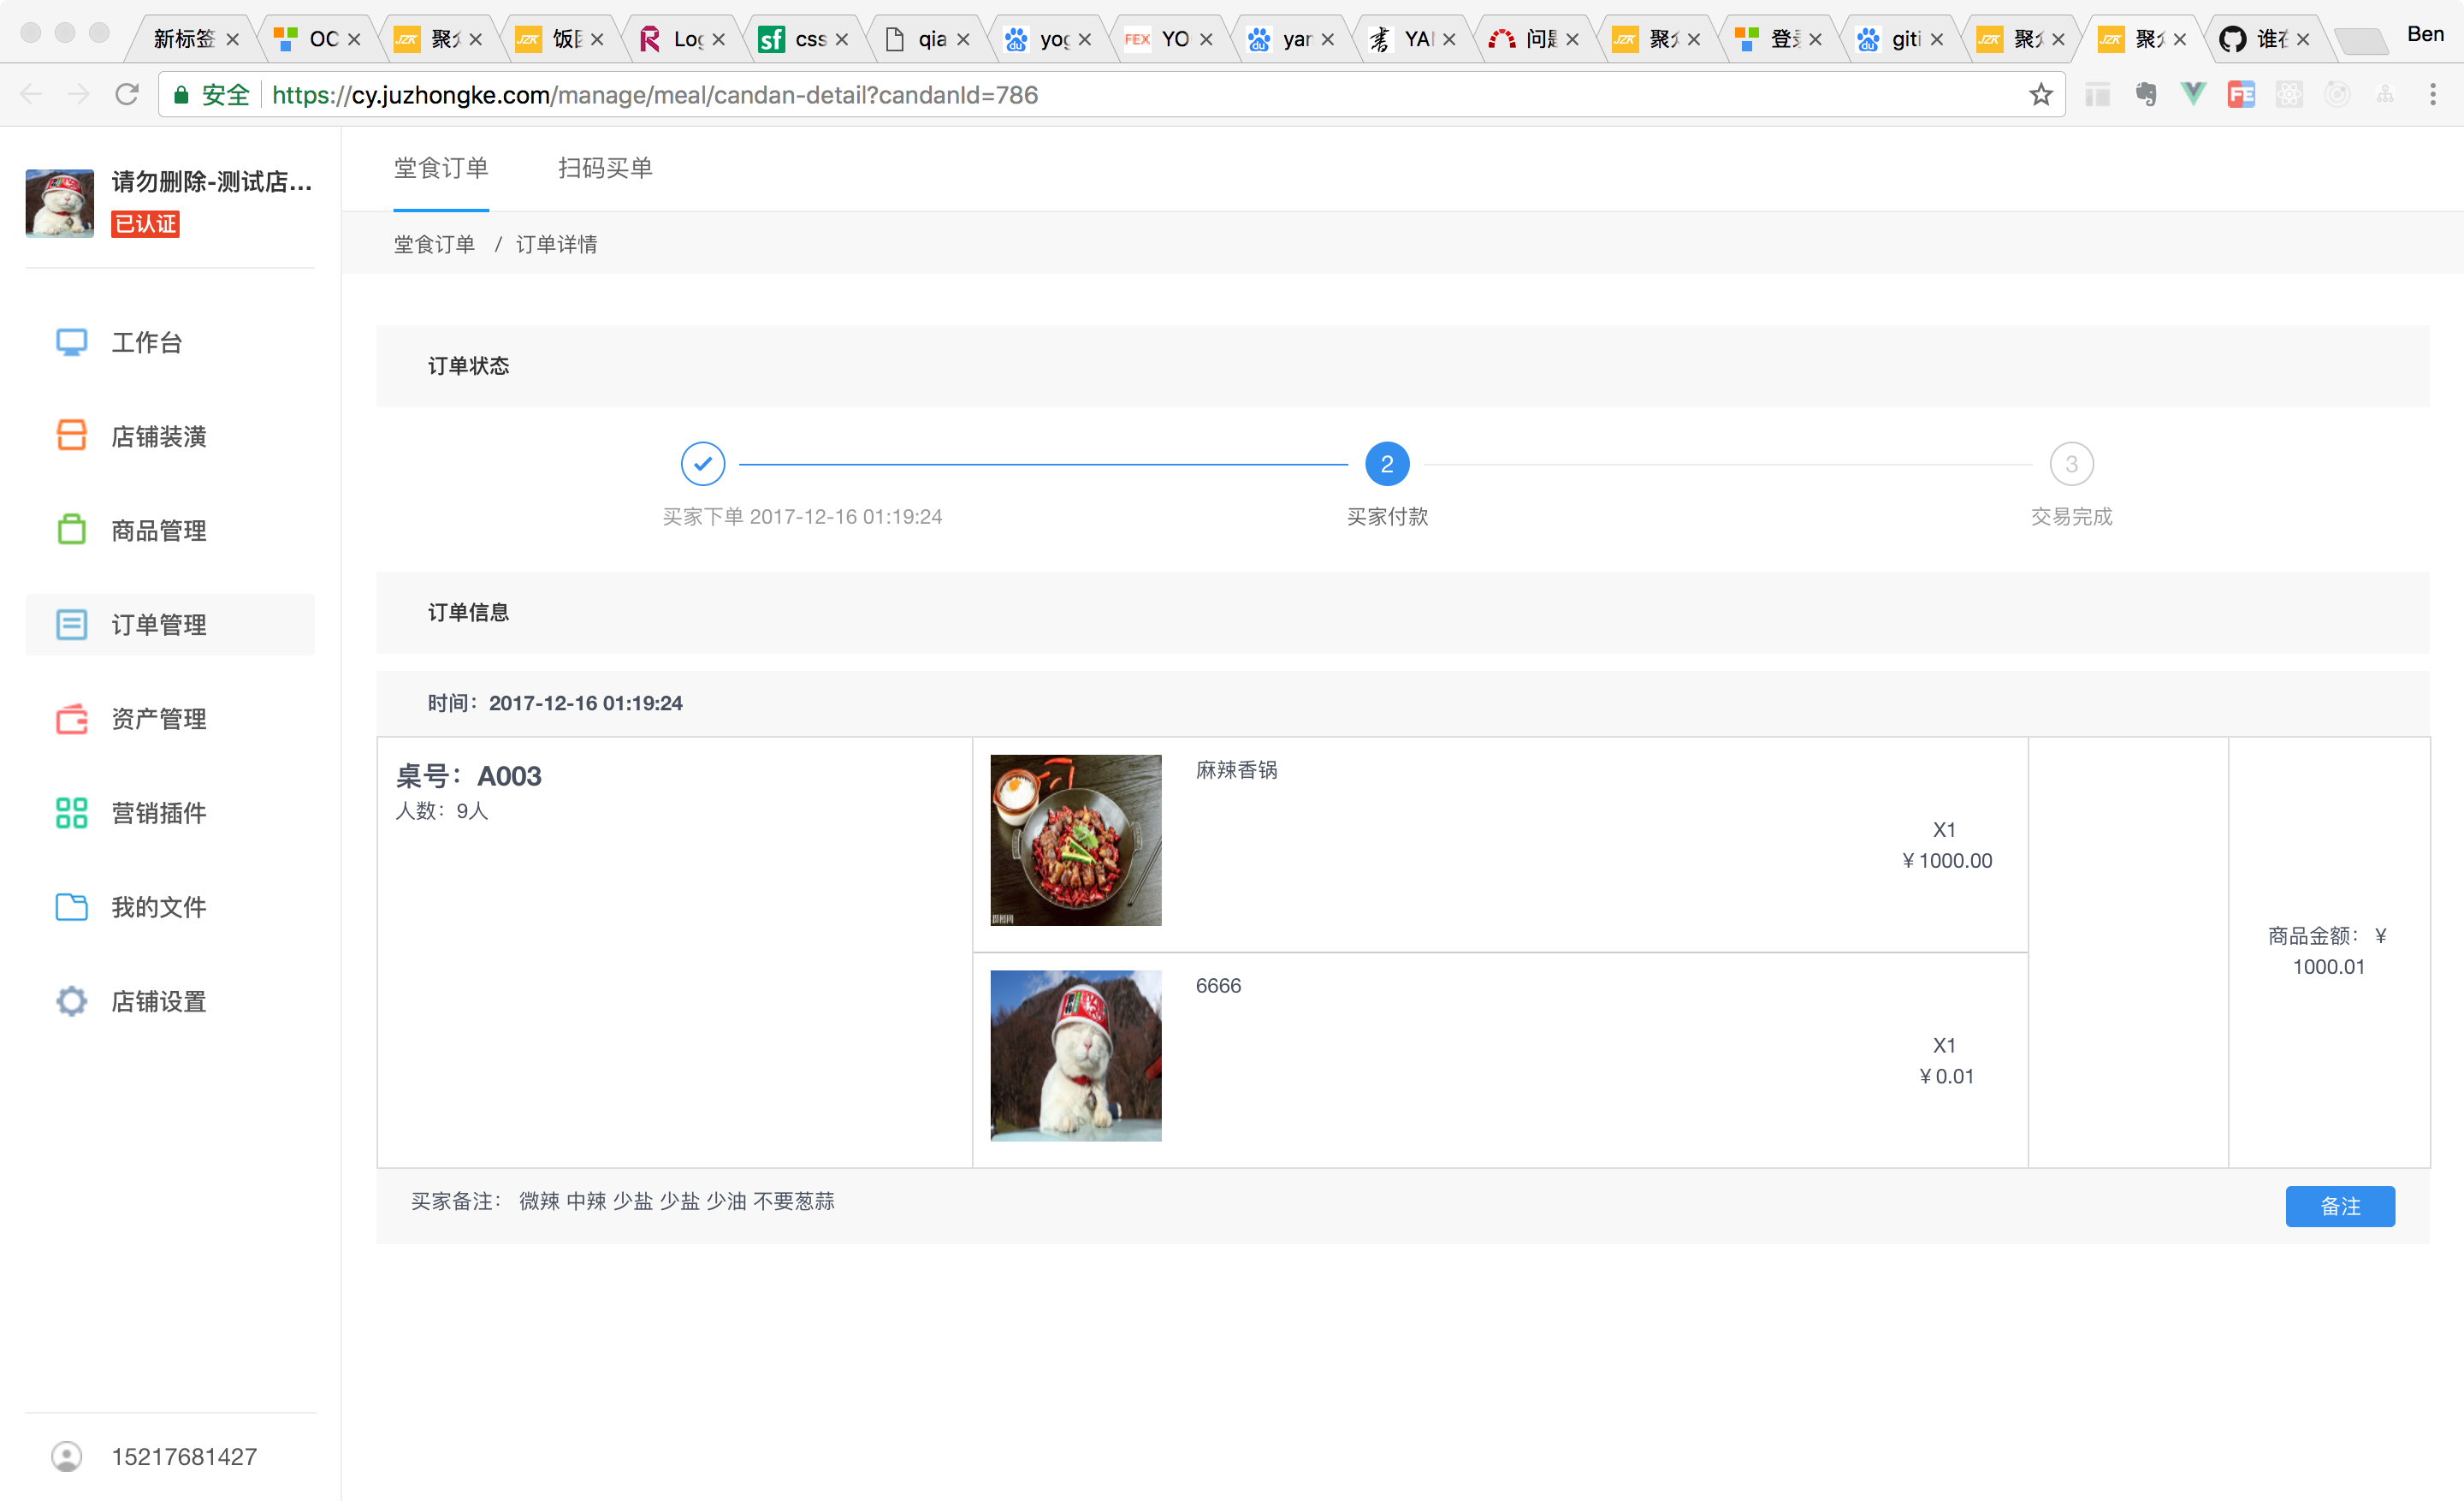This screenshot has width=2464, height=1501.
Task: Open 工作台 in the sidebar
Action: point(170,342)
